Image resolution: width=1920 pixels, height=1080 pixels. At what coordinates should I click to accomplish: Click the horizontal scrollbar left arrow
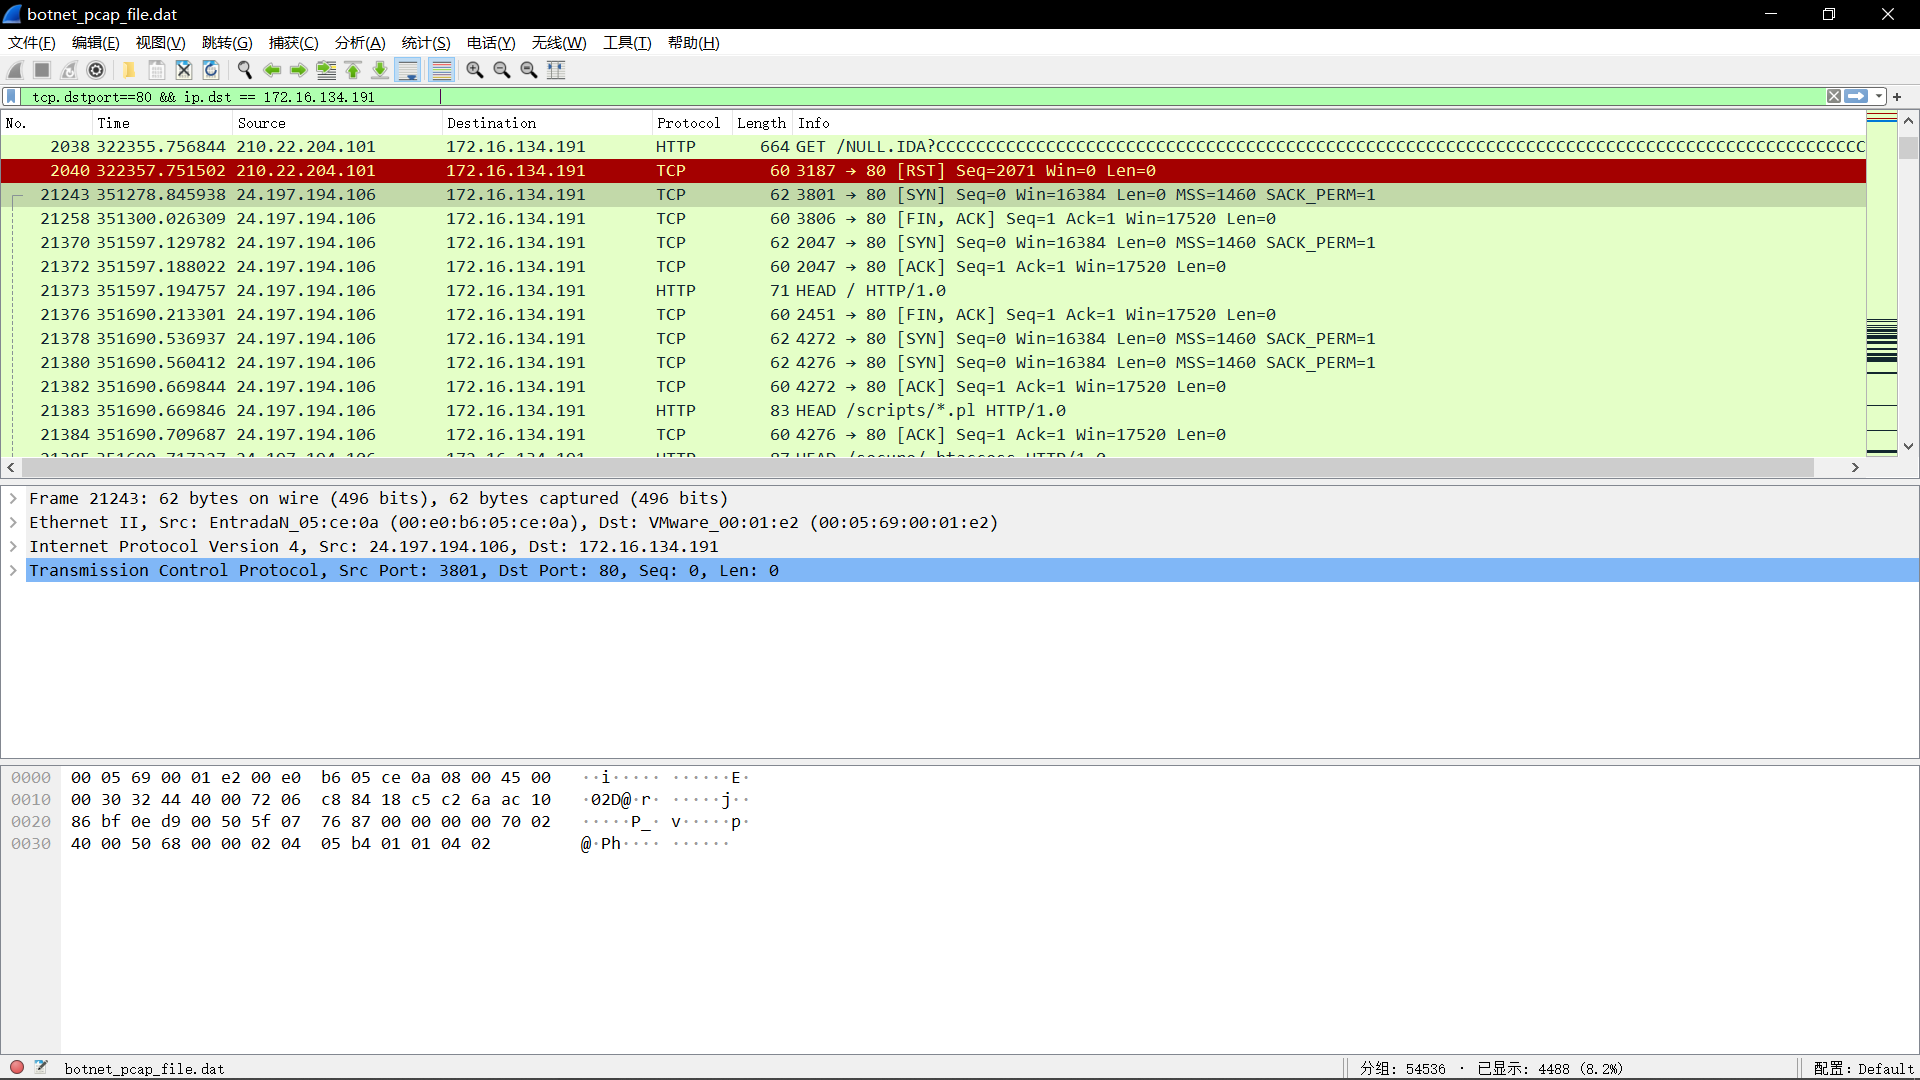tap(11, 467)
